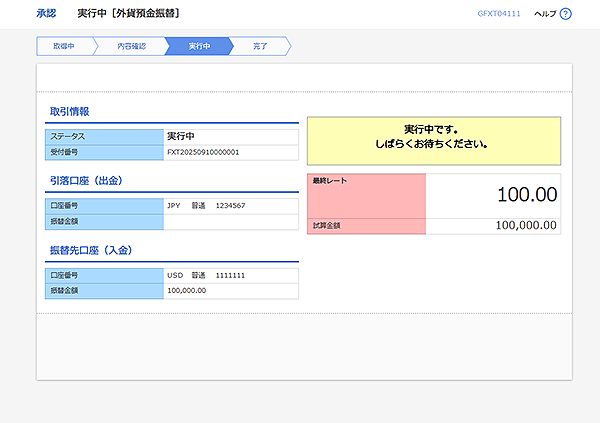
Task: Click the 実行中［外貨預金振替］ page title
Action: point(129,13)
